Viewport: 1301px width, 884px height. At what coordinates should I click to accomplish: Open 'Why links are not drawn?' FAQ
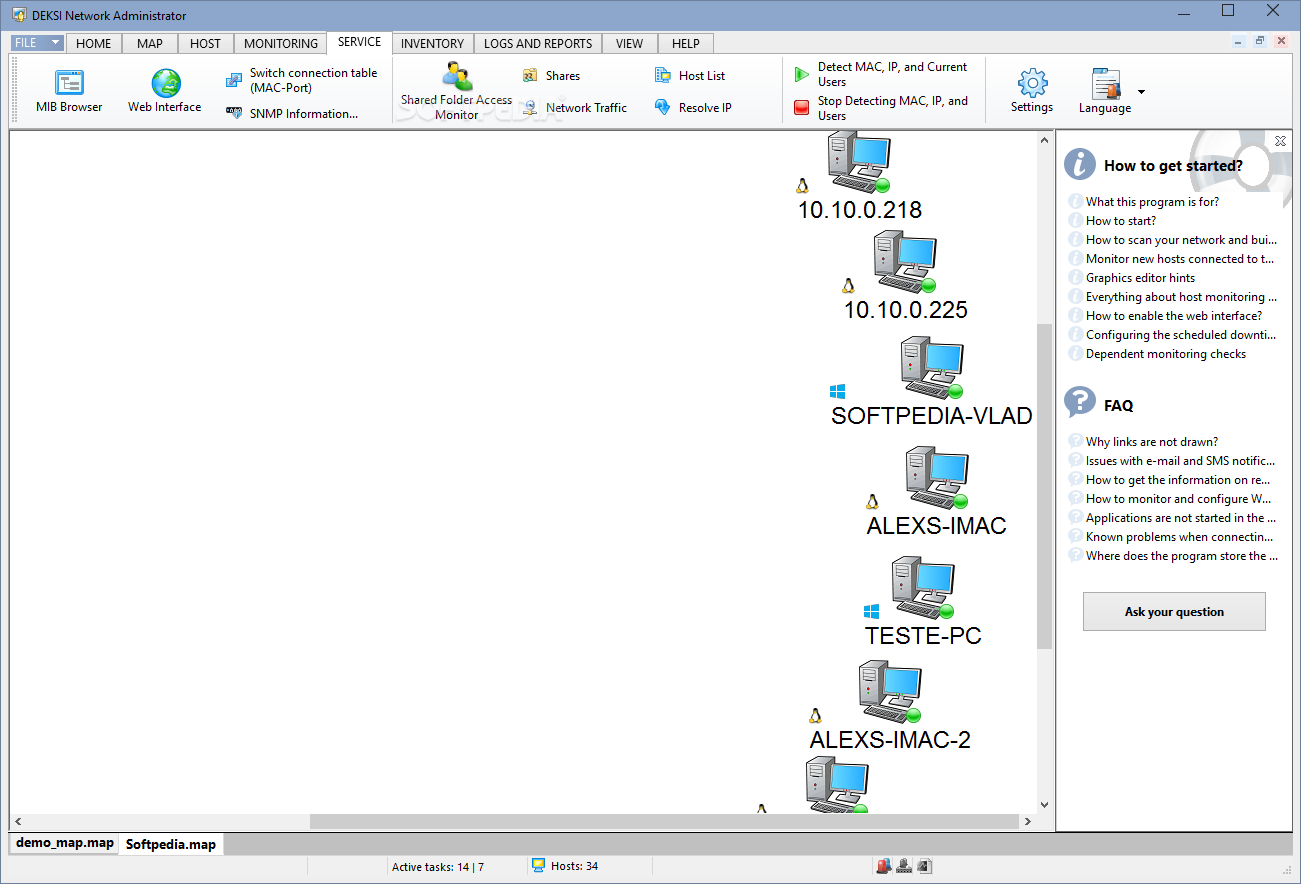1152,441
